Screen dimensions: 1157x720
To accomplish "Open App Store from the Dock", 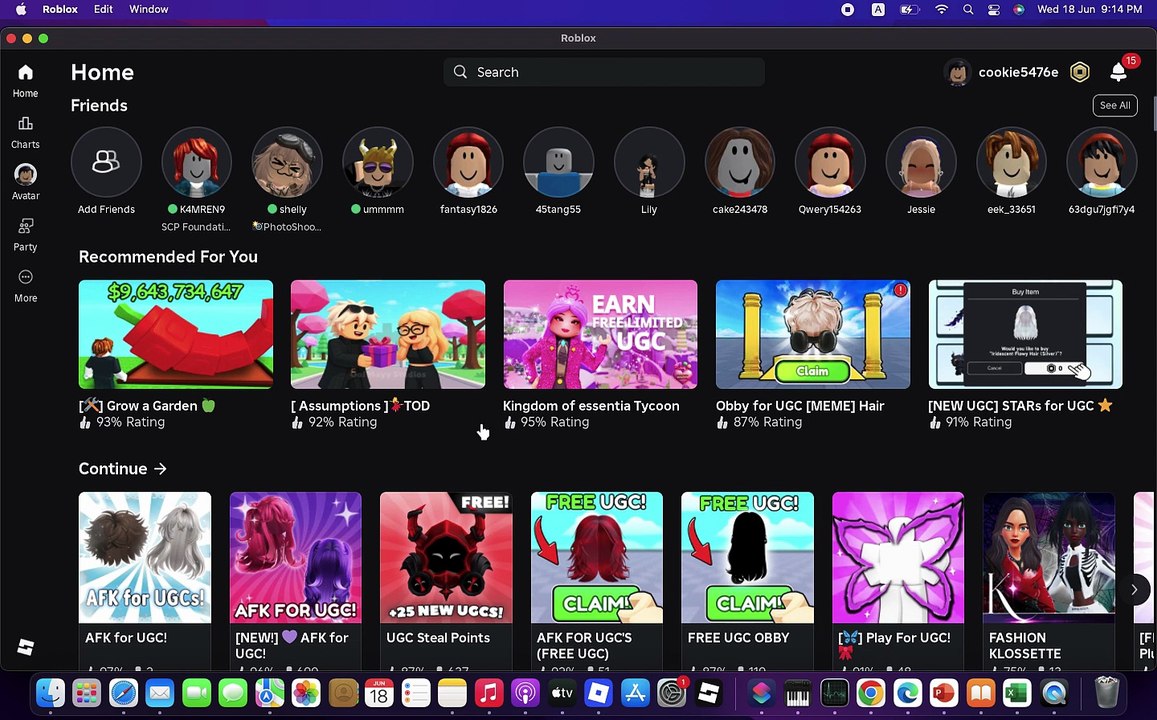I will point(635,693).
